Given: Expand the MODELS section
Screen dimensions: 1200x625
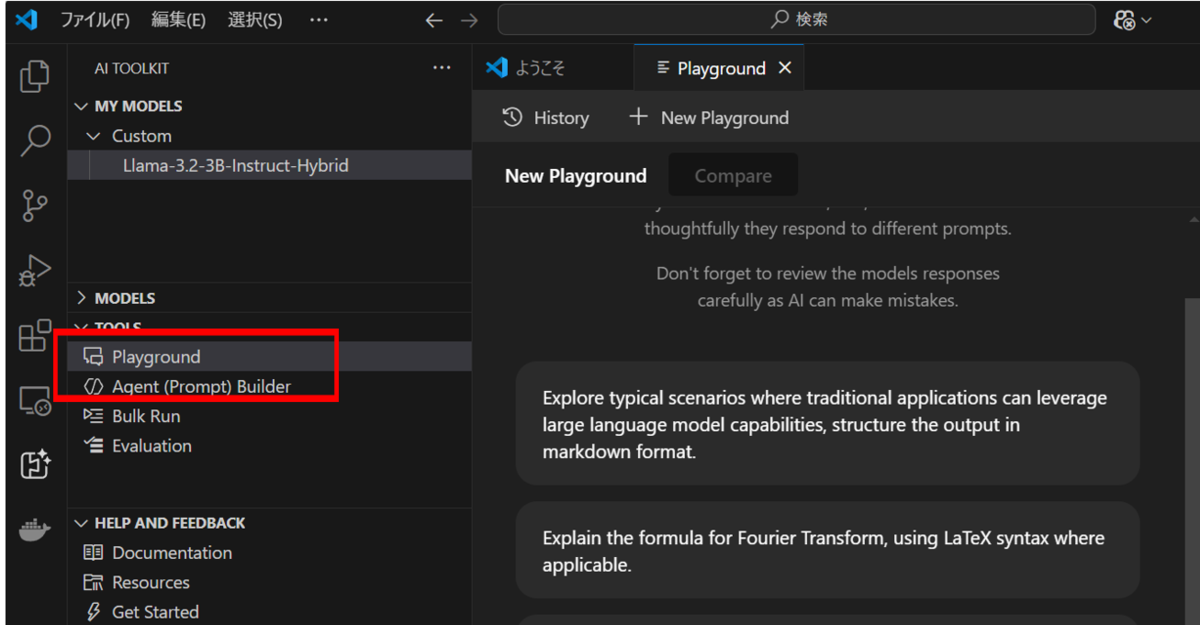Looking at the screenshot, I should click(x=82, y=298).
